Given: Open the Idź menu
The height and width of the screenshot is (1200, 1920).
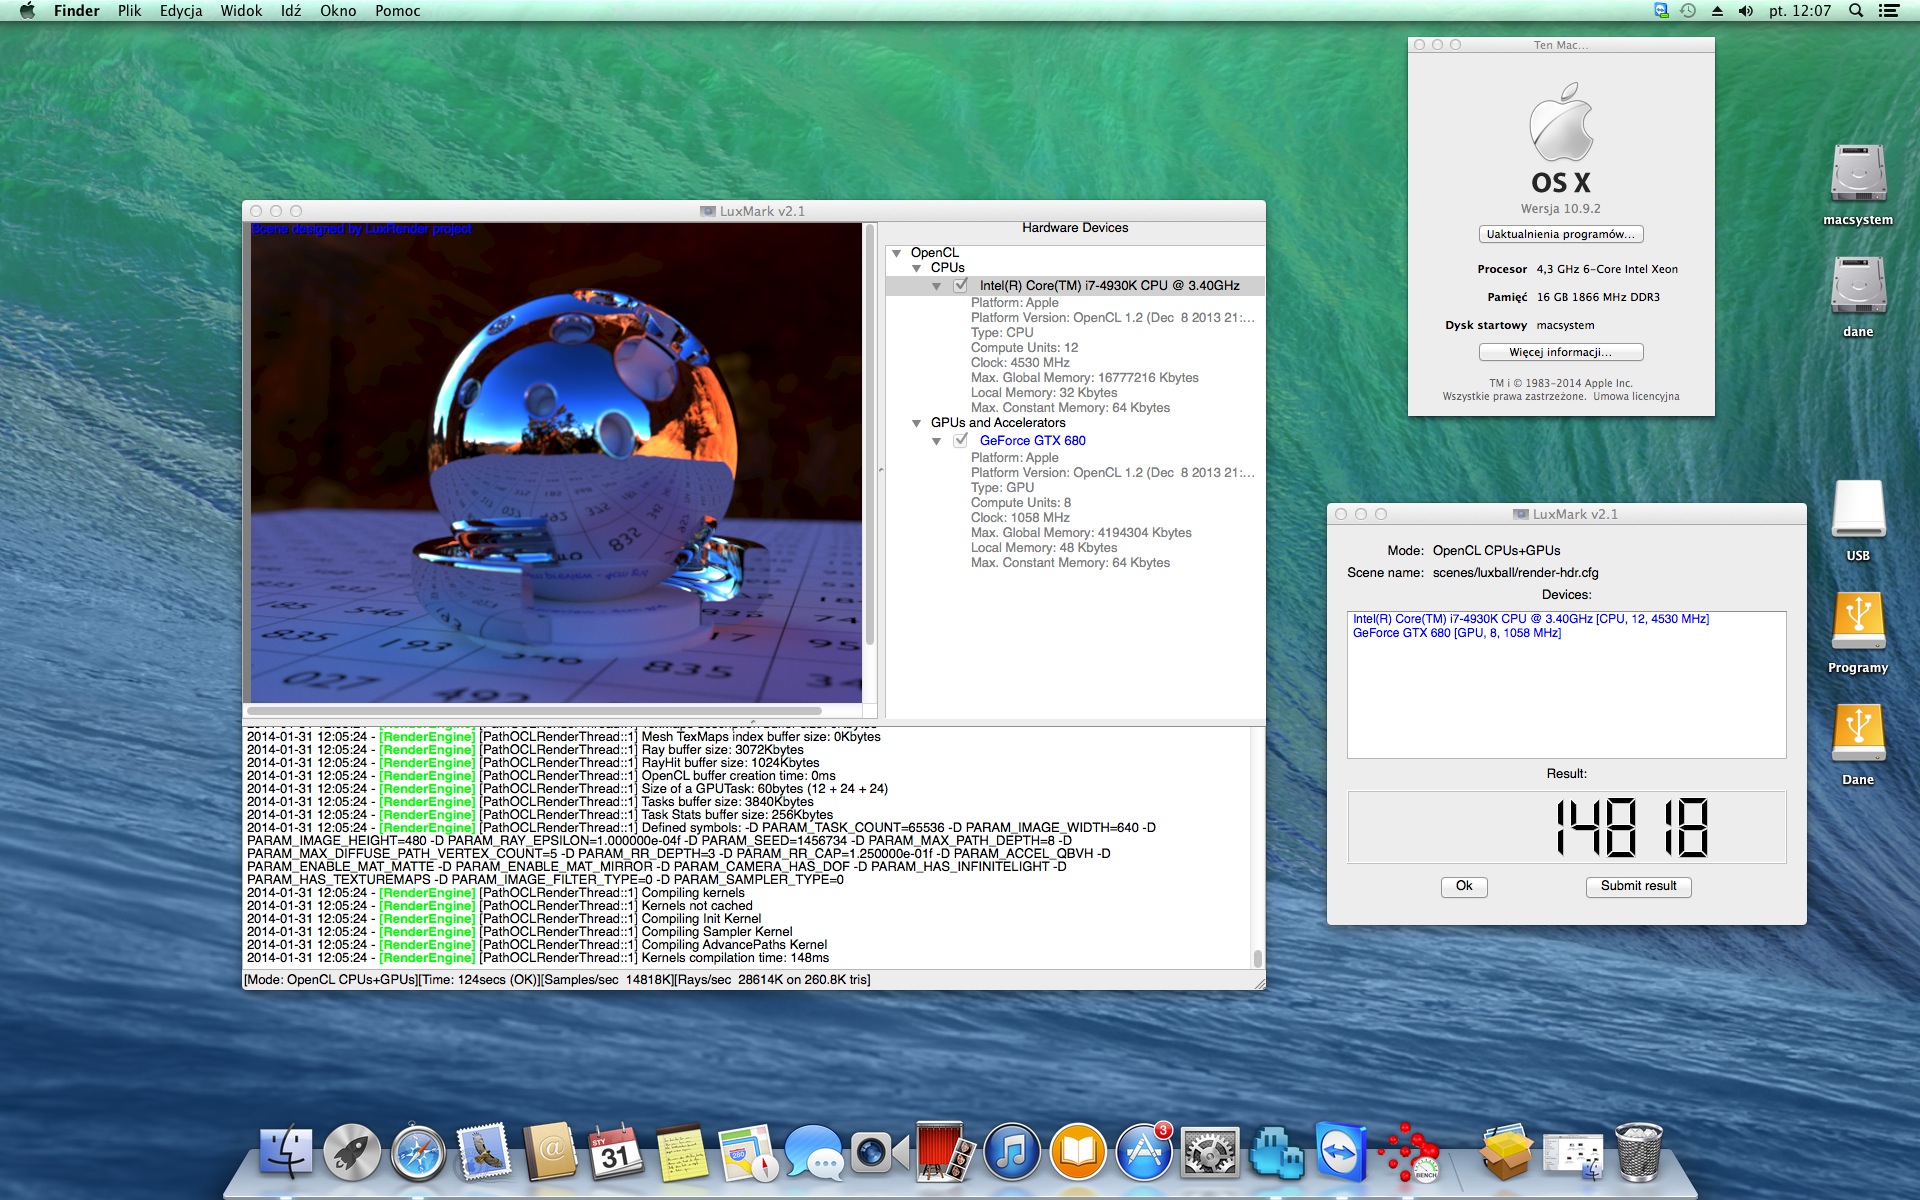Looking at the screenshot, I should pos(291,11).
